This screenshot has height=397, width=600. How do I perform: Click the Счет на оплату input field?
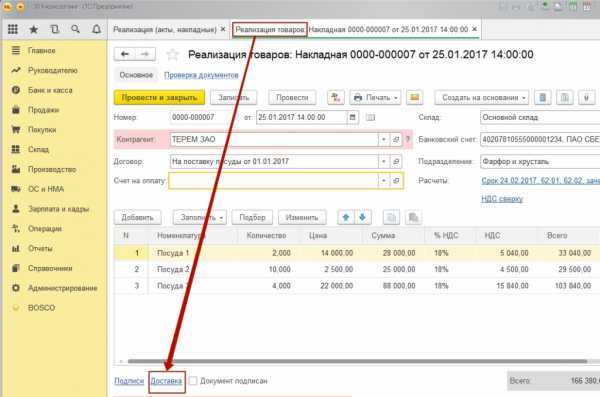point(273,181)
